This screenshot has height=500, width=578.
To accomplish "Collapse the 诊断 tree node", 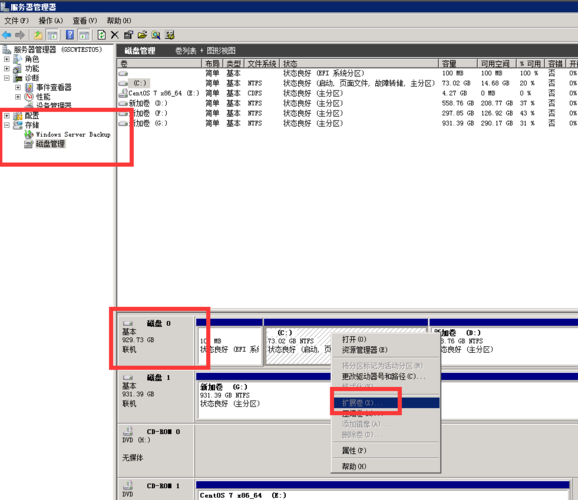I will [x=7, y=78].
